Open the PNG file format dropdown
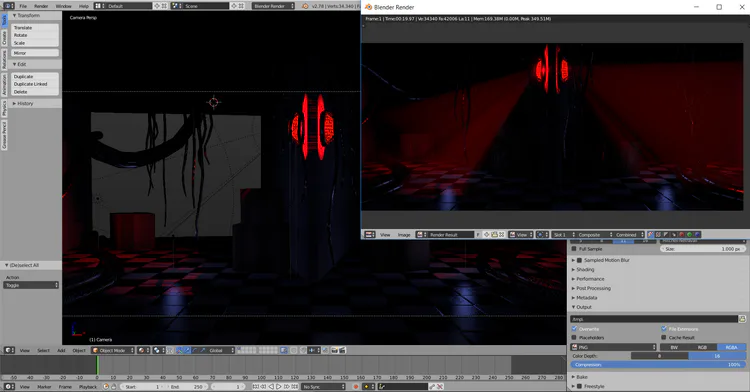Screen dimensions: 750x392 coord(614,347)
